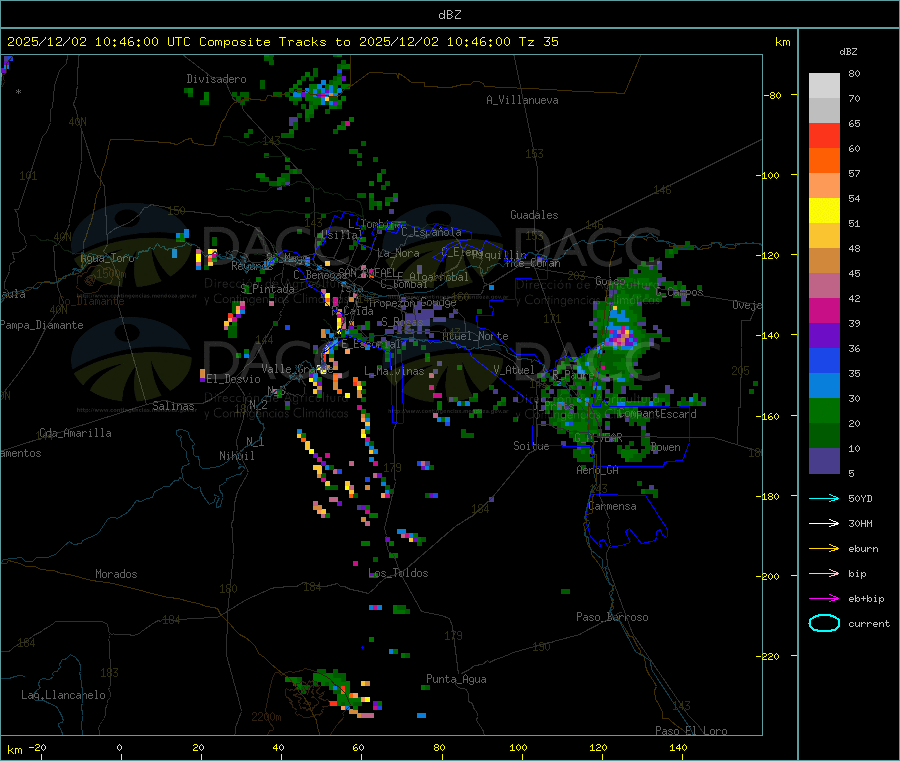Click the dBZ title at top
Viewport: 900px width, 761px height.
(x=449, y=15)
